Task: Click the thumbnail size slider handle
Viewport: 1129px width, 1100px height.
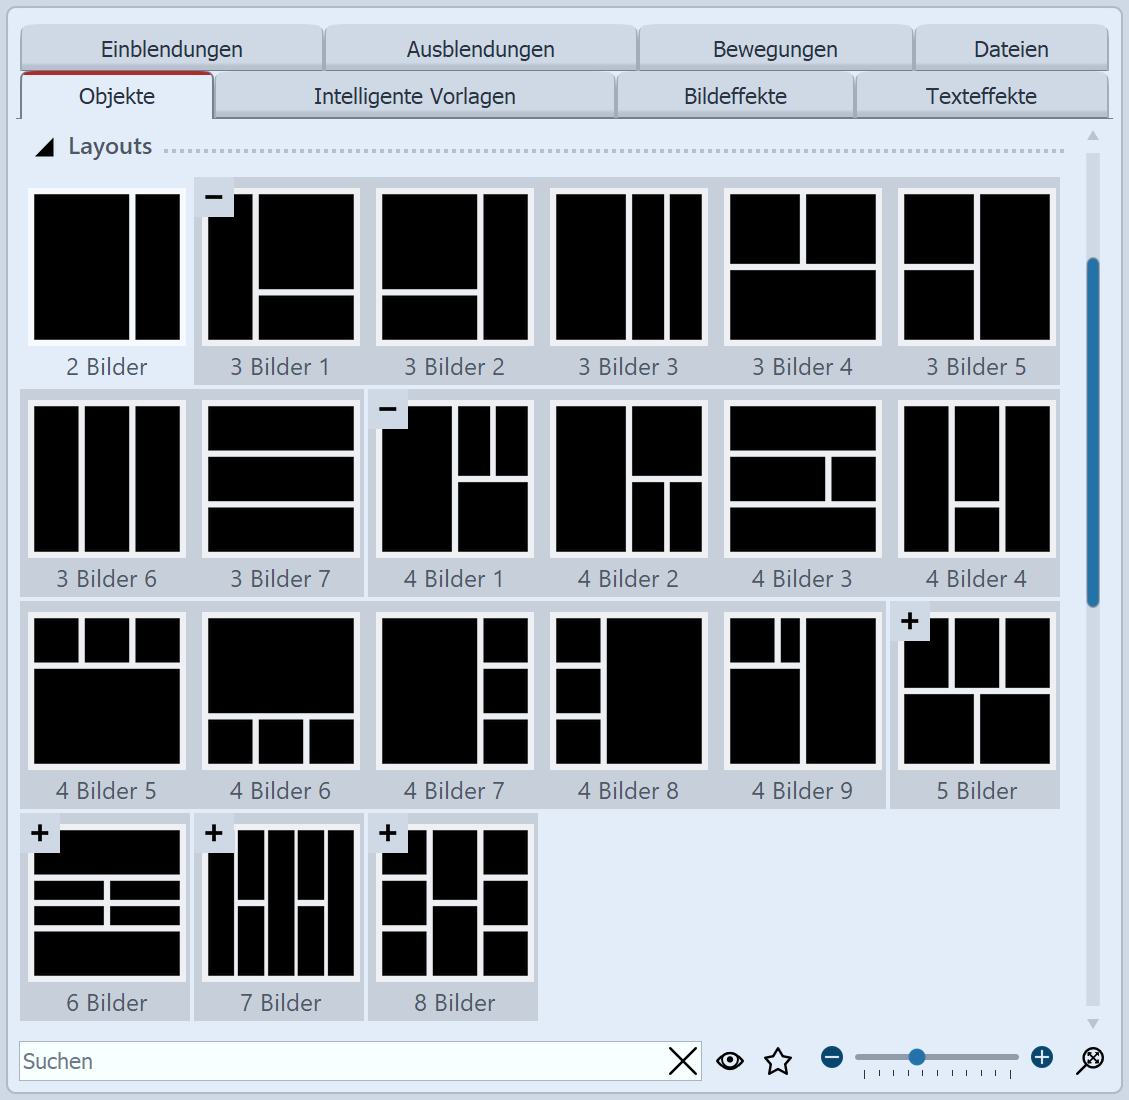Action: coord(916,1055)
